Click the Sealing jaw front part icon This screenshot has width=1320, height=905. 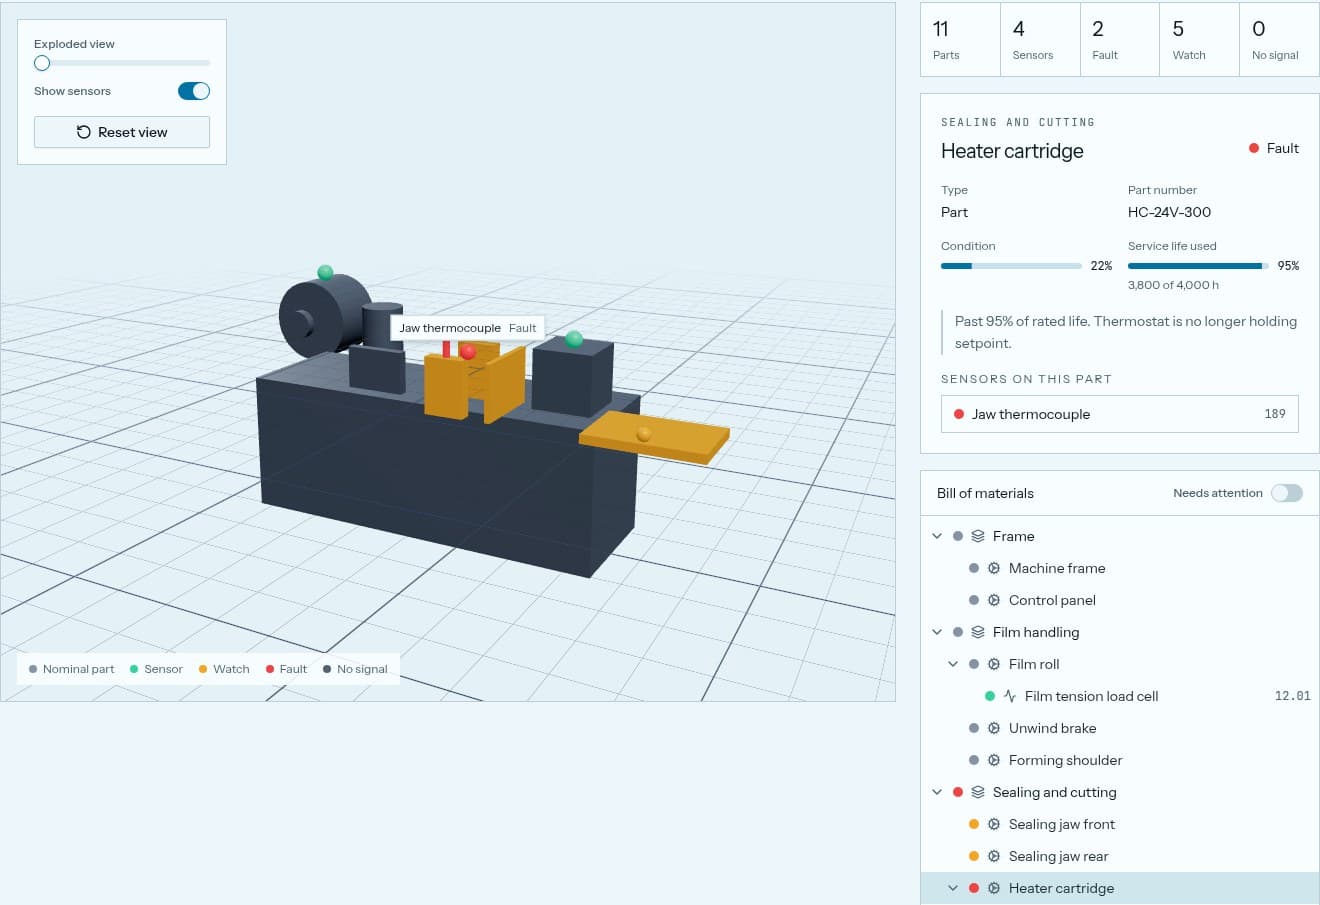(x=994, y=824)
